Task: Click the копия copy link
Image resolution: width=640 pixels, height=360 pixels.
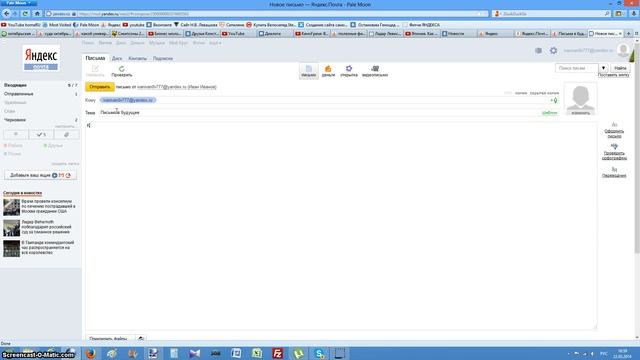Action: tap(521, 93)
